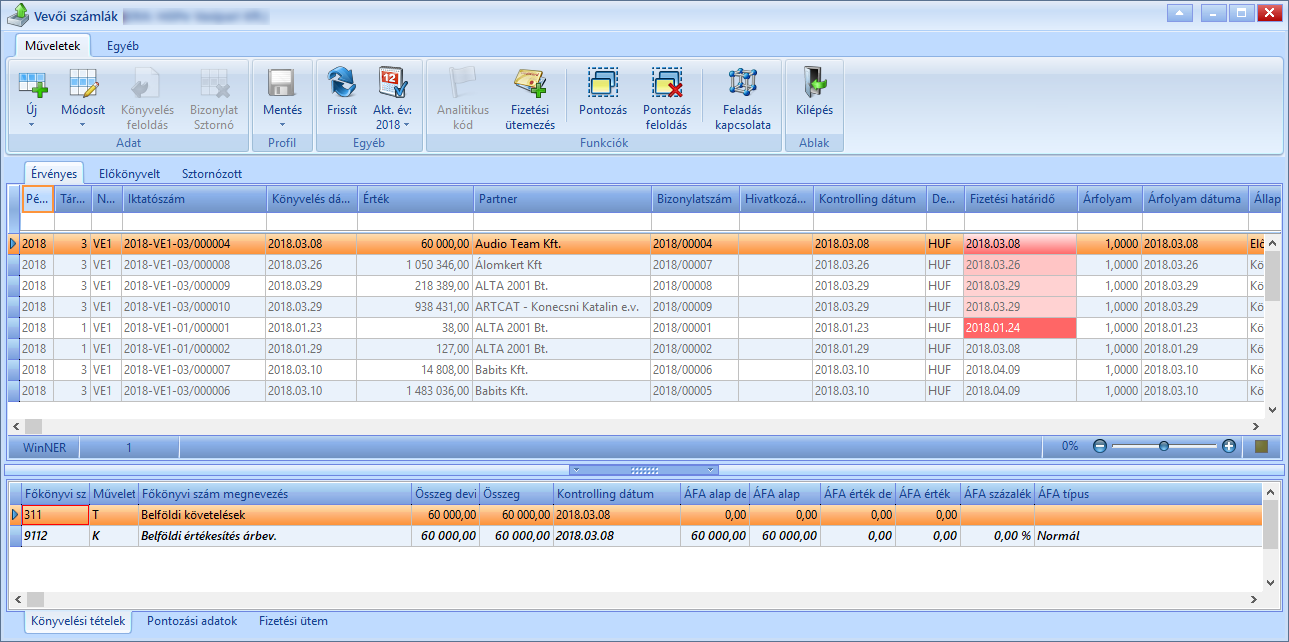Open dropdown arrow under Új button

point(30,125)
